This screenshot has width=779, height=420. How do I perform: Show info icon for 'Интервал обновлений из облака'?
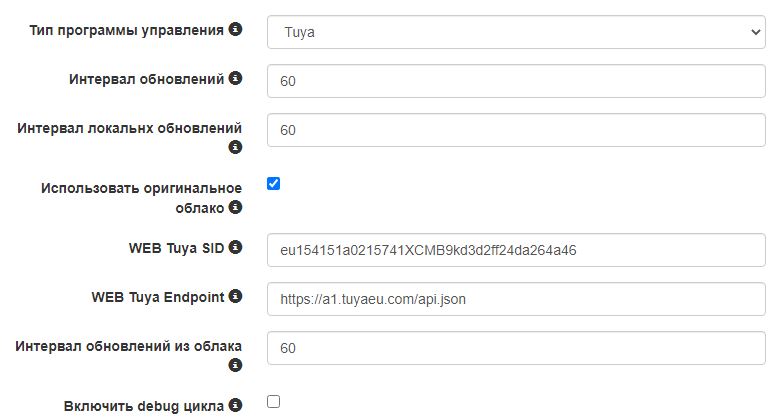click(236, 365)
